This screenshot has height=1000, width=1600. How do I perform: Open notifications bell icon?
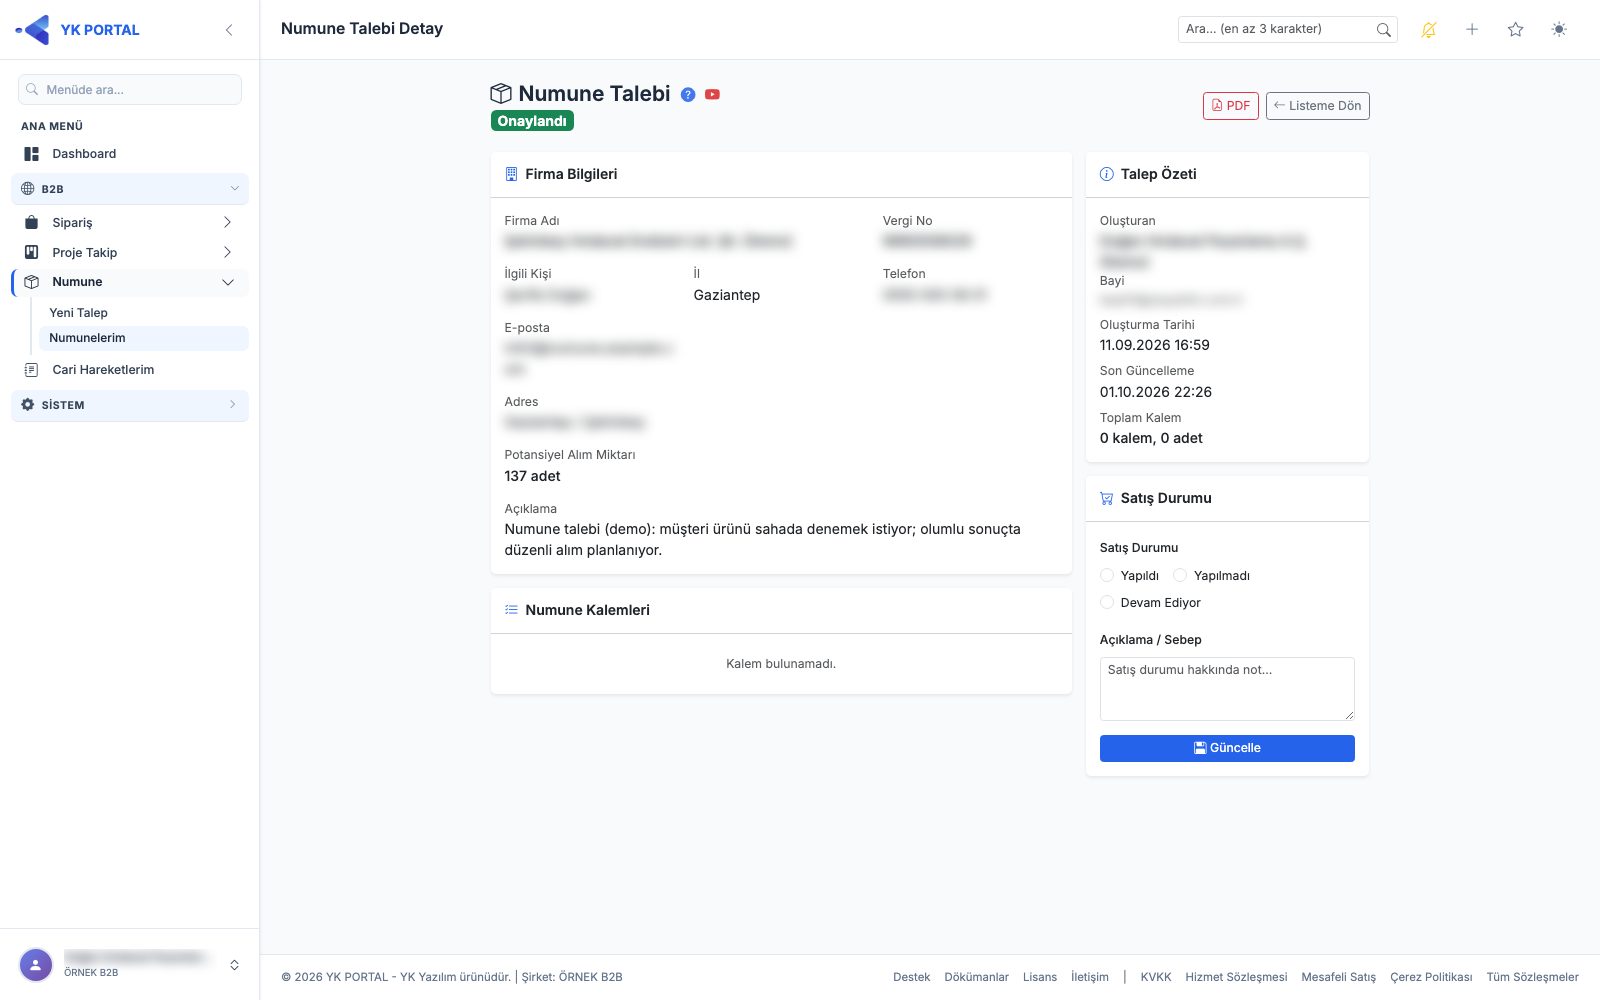[1428, 30]
